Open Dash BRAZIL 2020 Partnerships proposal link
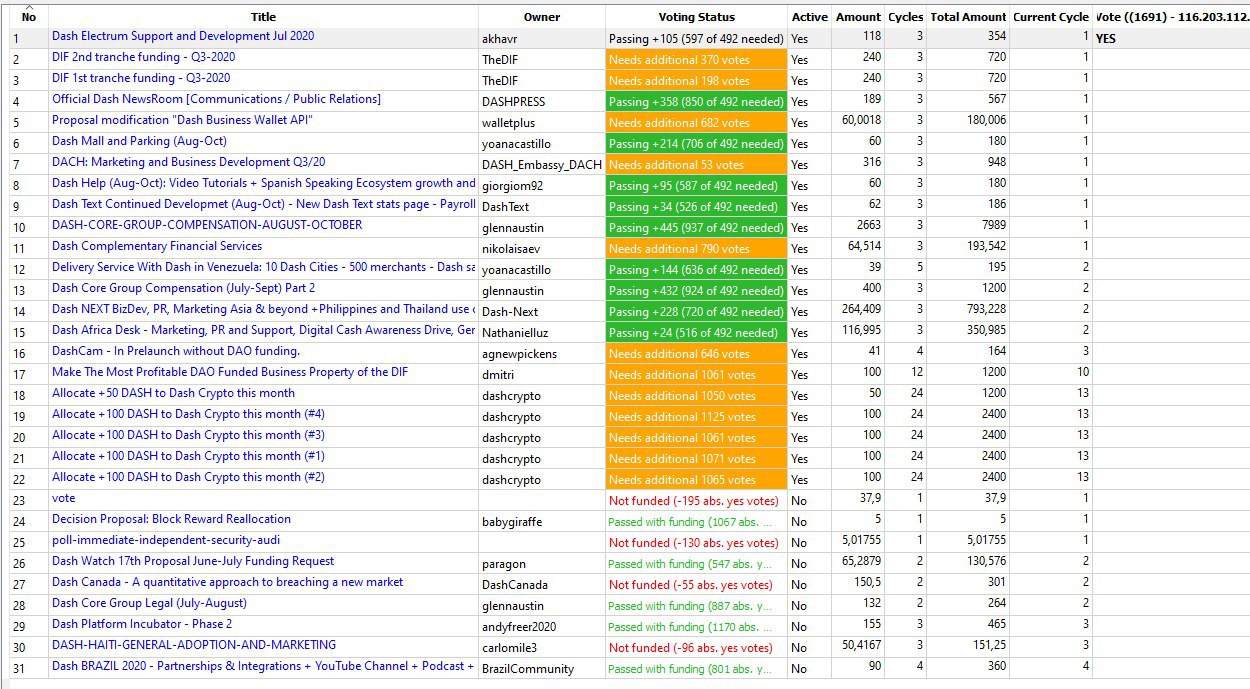The height and width of the screenshot is (689, 1250). tap(264, 666)
